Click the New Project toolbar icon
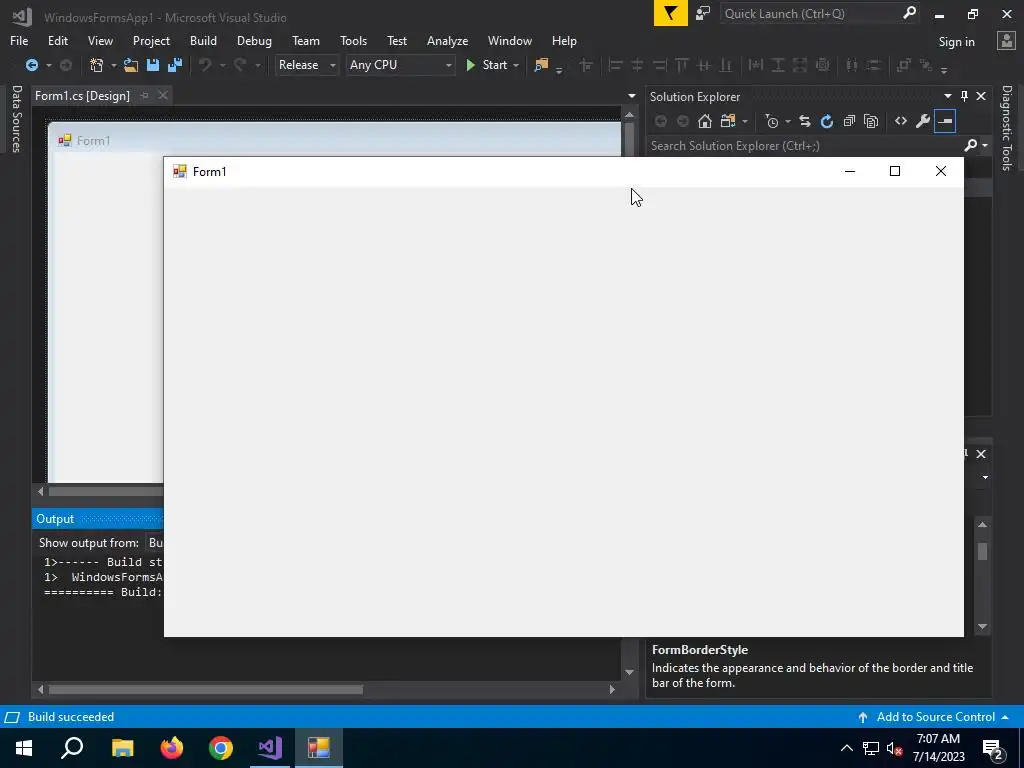This screenshot has width=1024, height=768. point(97,65)
